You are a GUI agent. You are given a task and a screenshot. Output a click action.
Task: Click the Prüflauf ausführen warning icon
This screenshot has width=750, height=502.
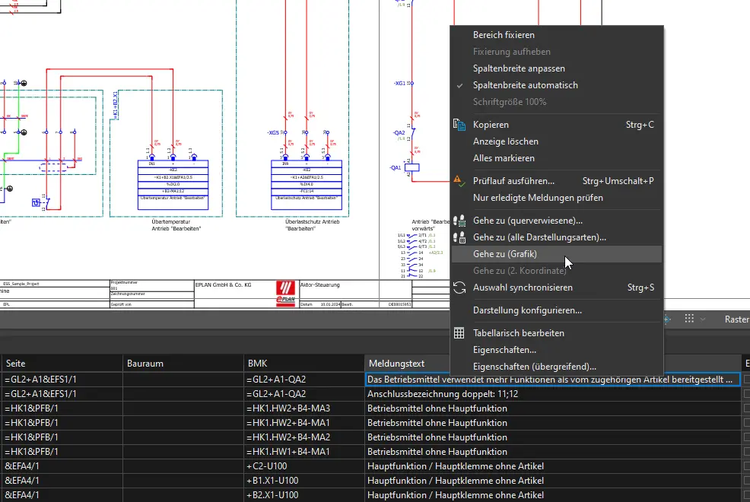click(460, 181)
